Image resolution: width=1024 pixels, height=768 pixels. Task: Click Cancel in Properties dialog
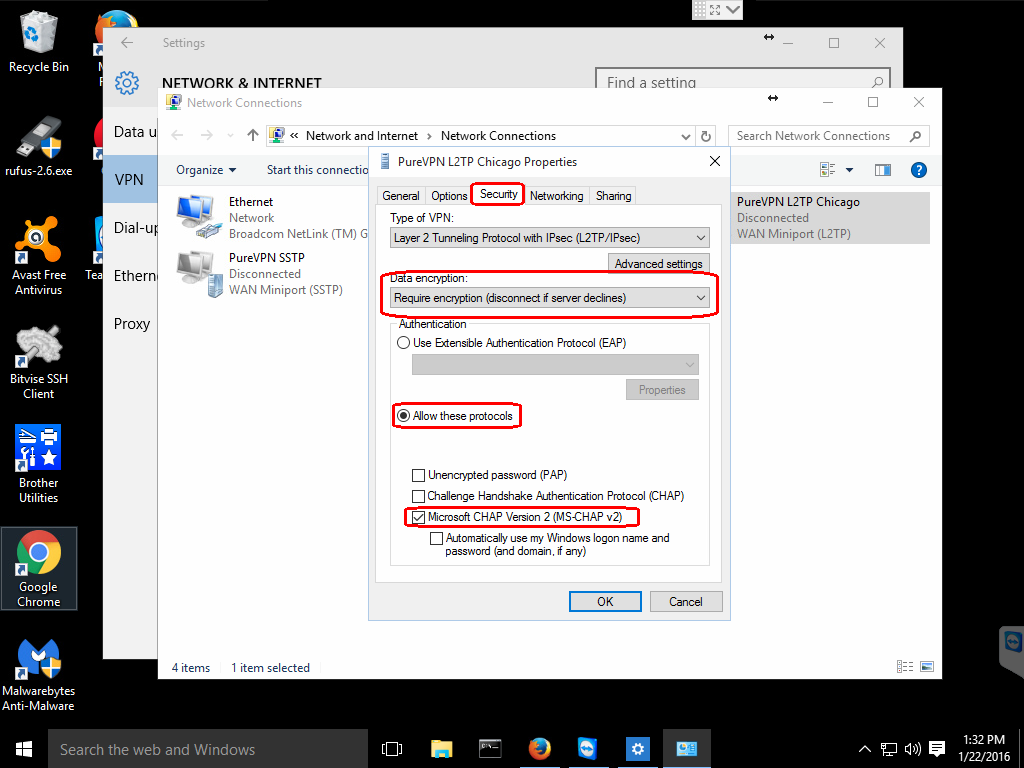pos(686,601)
